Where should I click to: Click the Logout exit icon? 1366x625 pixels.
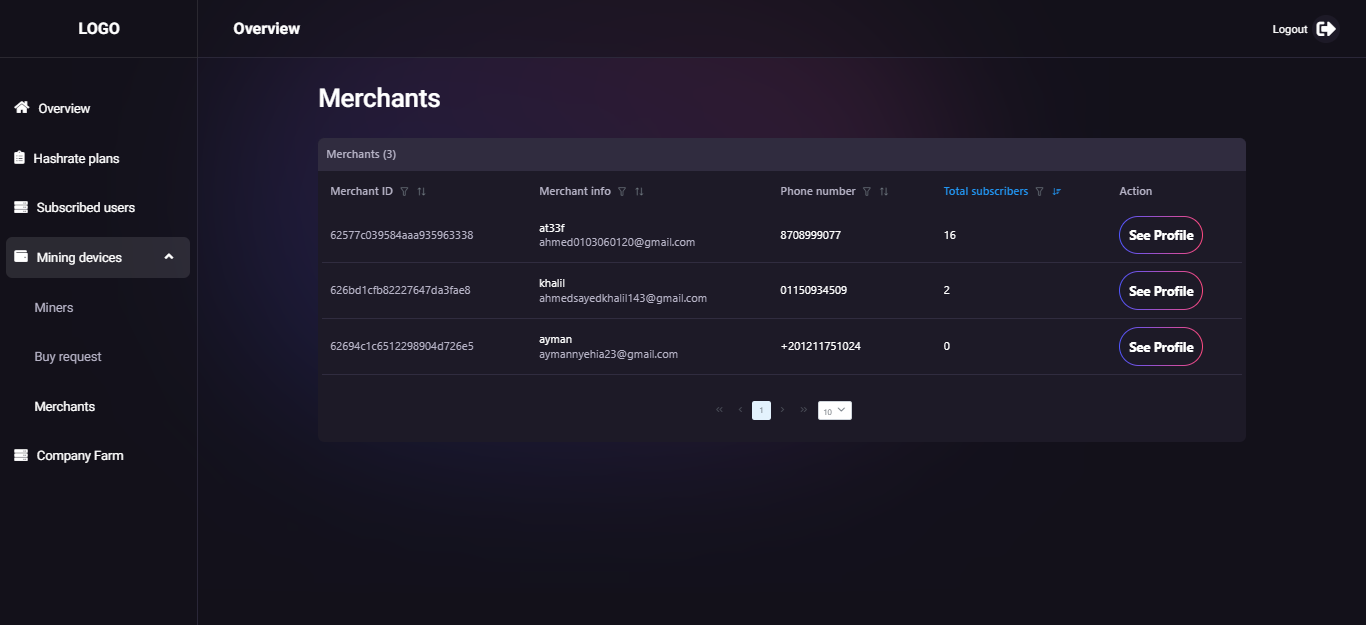[x=1328, y=29]
